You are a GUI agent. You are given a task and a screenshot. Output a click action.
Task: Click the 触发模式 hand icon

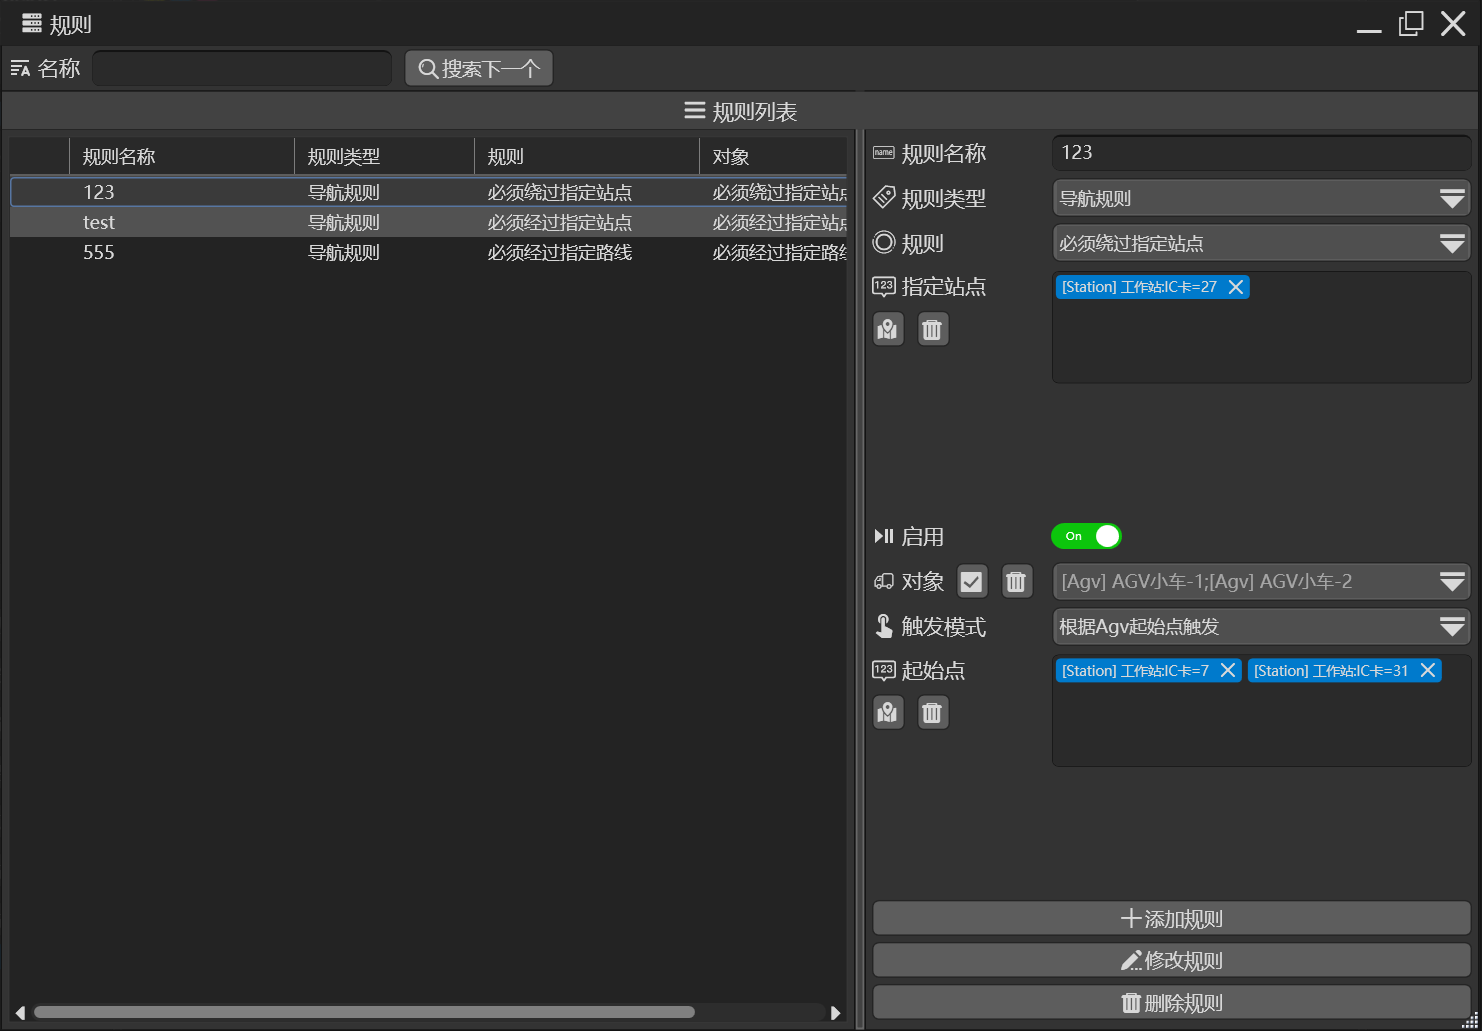884,626
